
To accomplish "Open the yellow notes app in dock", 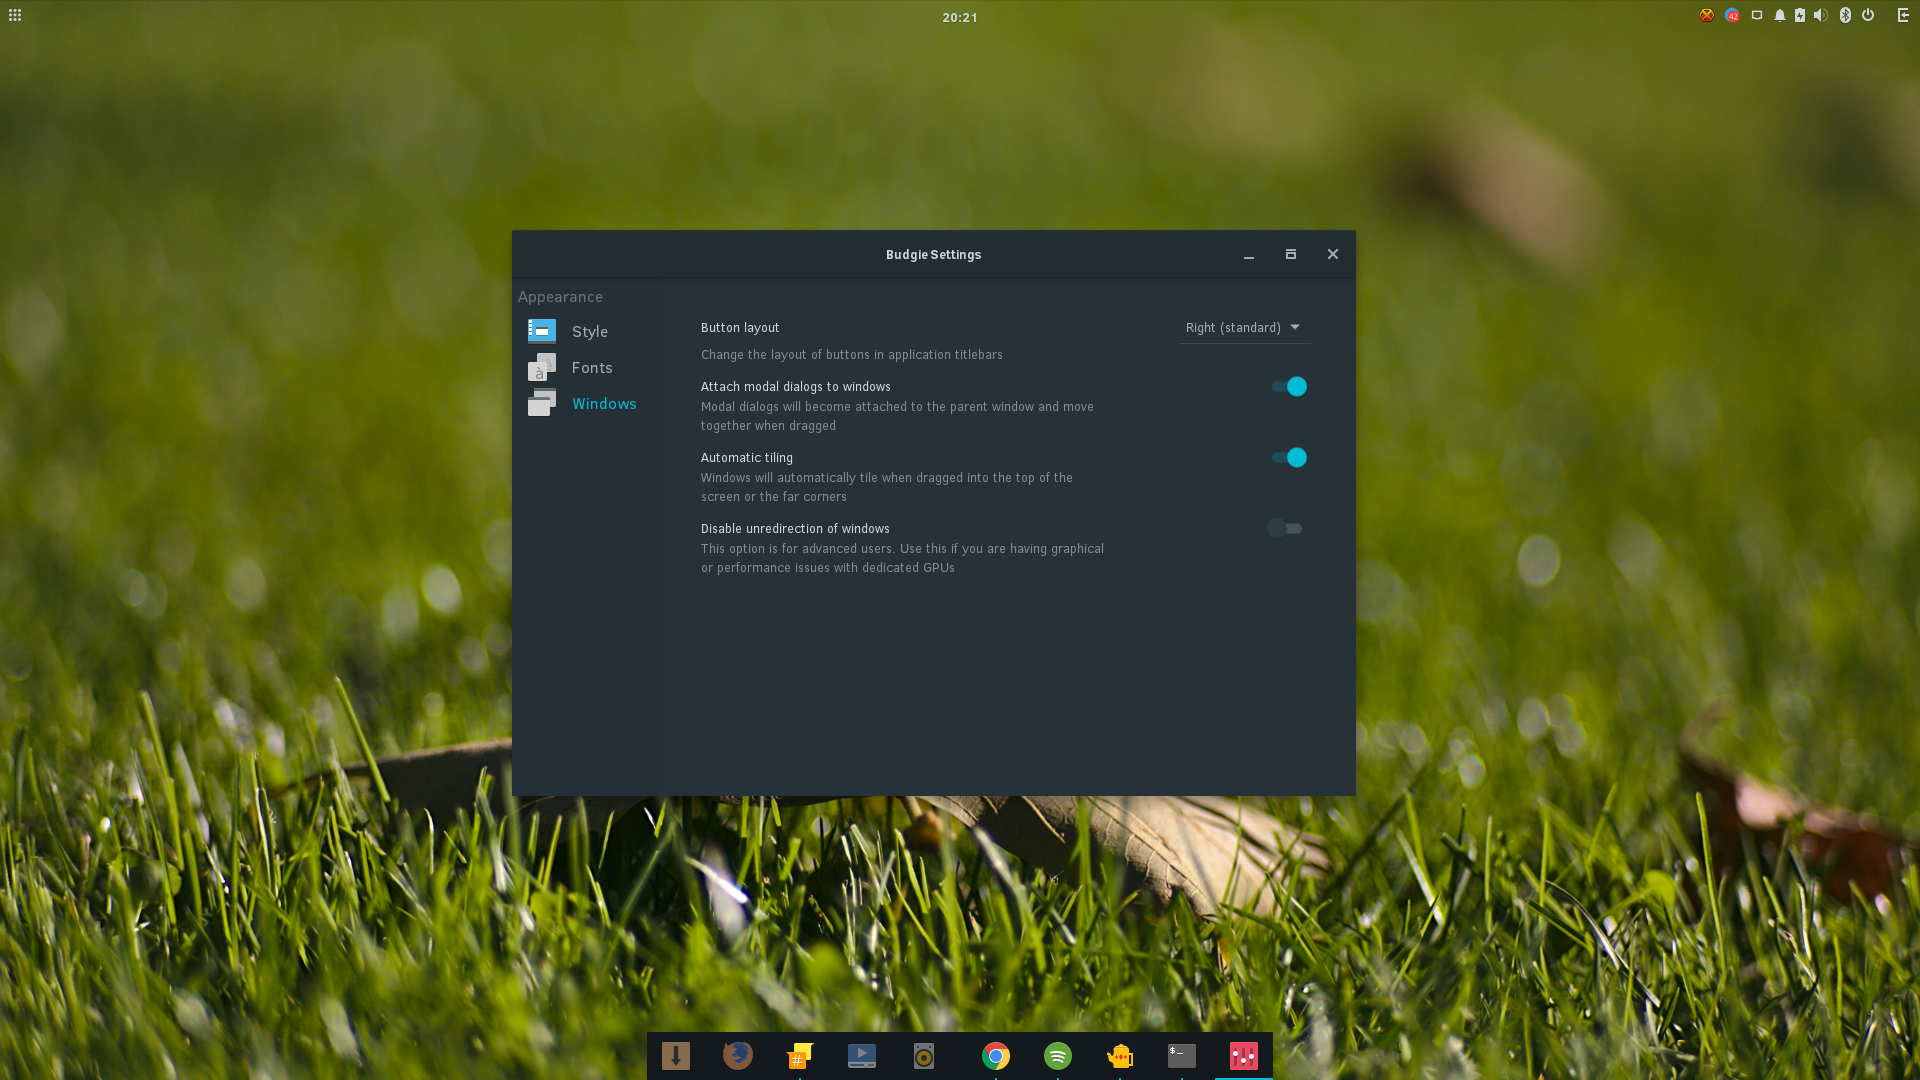I will (x=800, y=1056).
